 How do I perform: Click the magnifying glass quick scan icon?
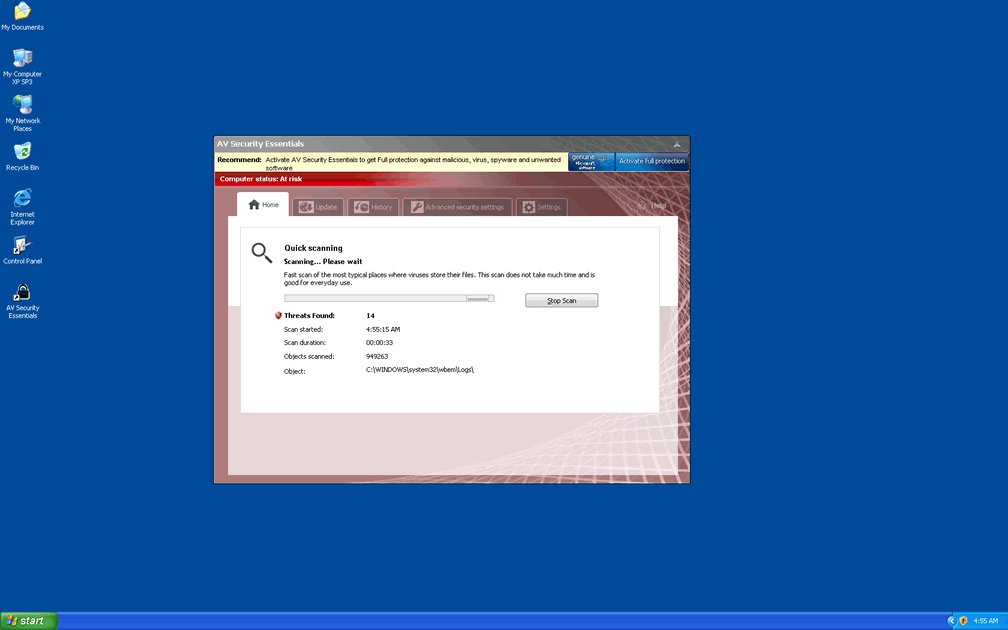(x=262, y=253)
